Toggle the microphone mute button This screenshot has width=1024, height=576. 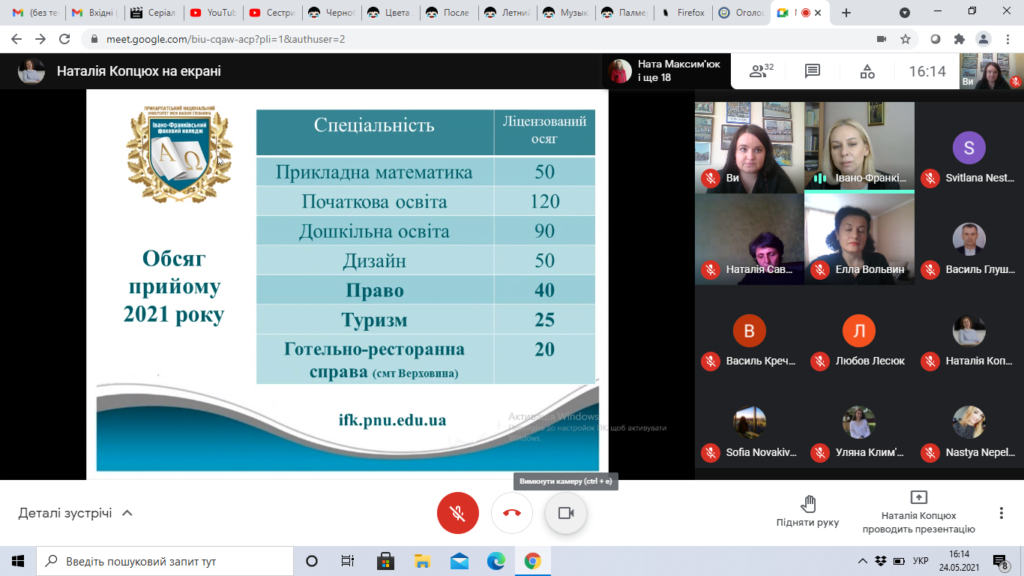(458, 513)
